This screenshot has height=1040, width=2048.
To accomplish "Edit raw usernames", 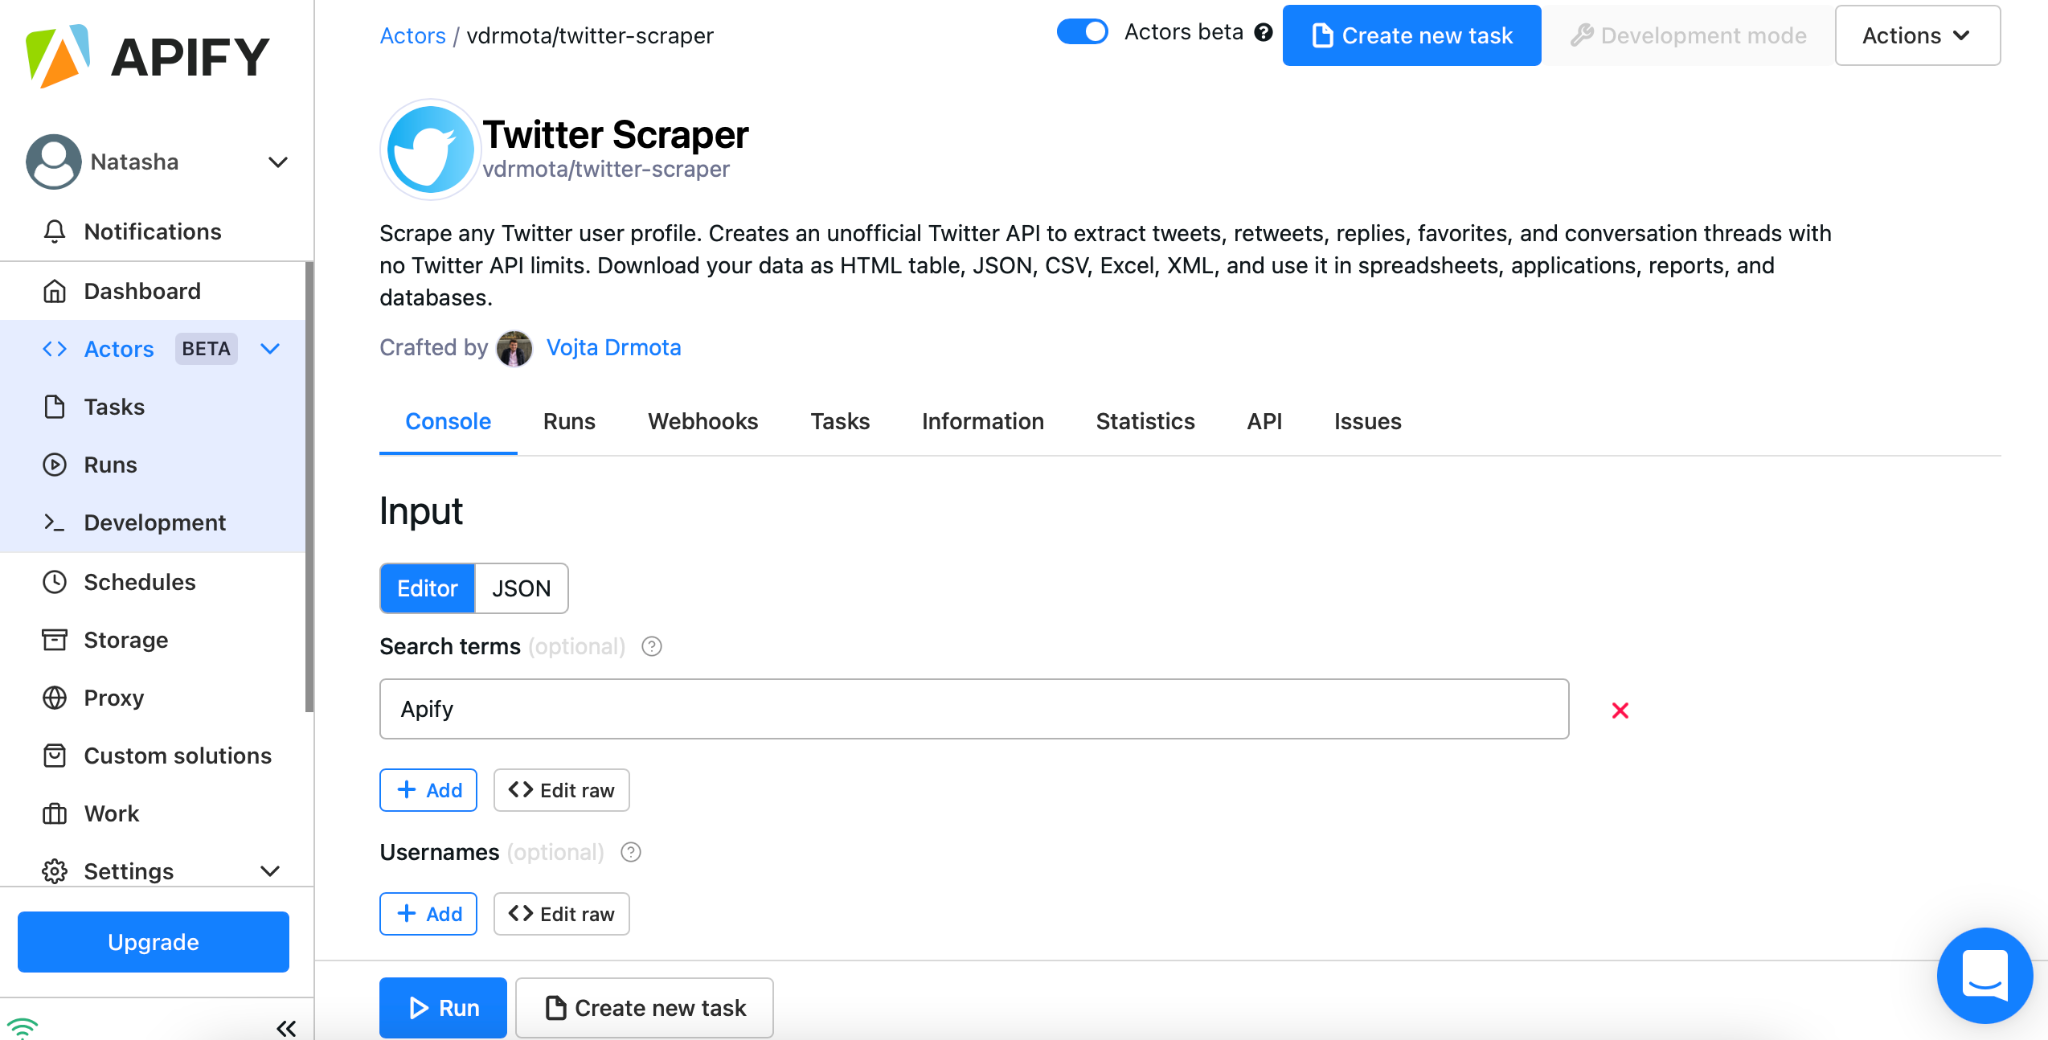I will tap(561, 915).
